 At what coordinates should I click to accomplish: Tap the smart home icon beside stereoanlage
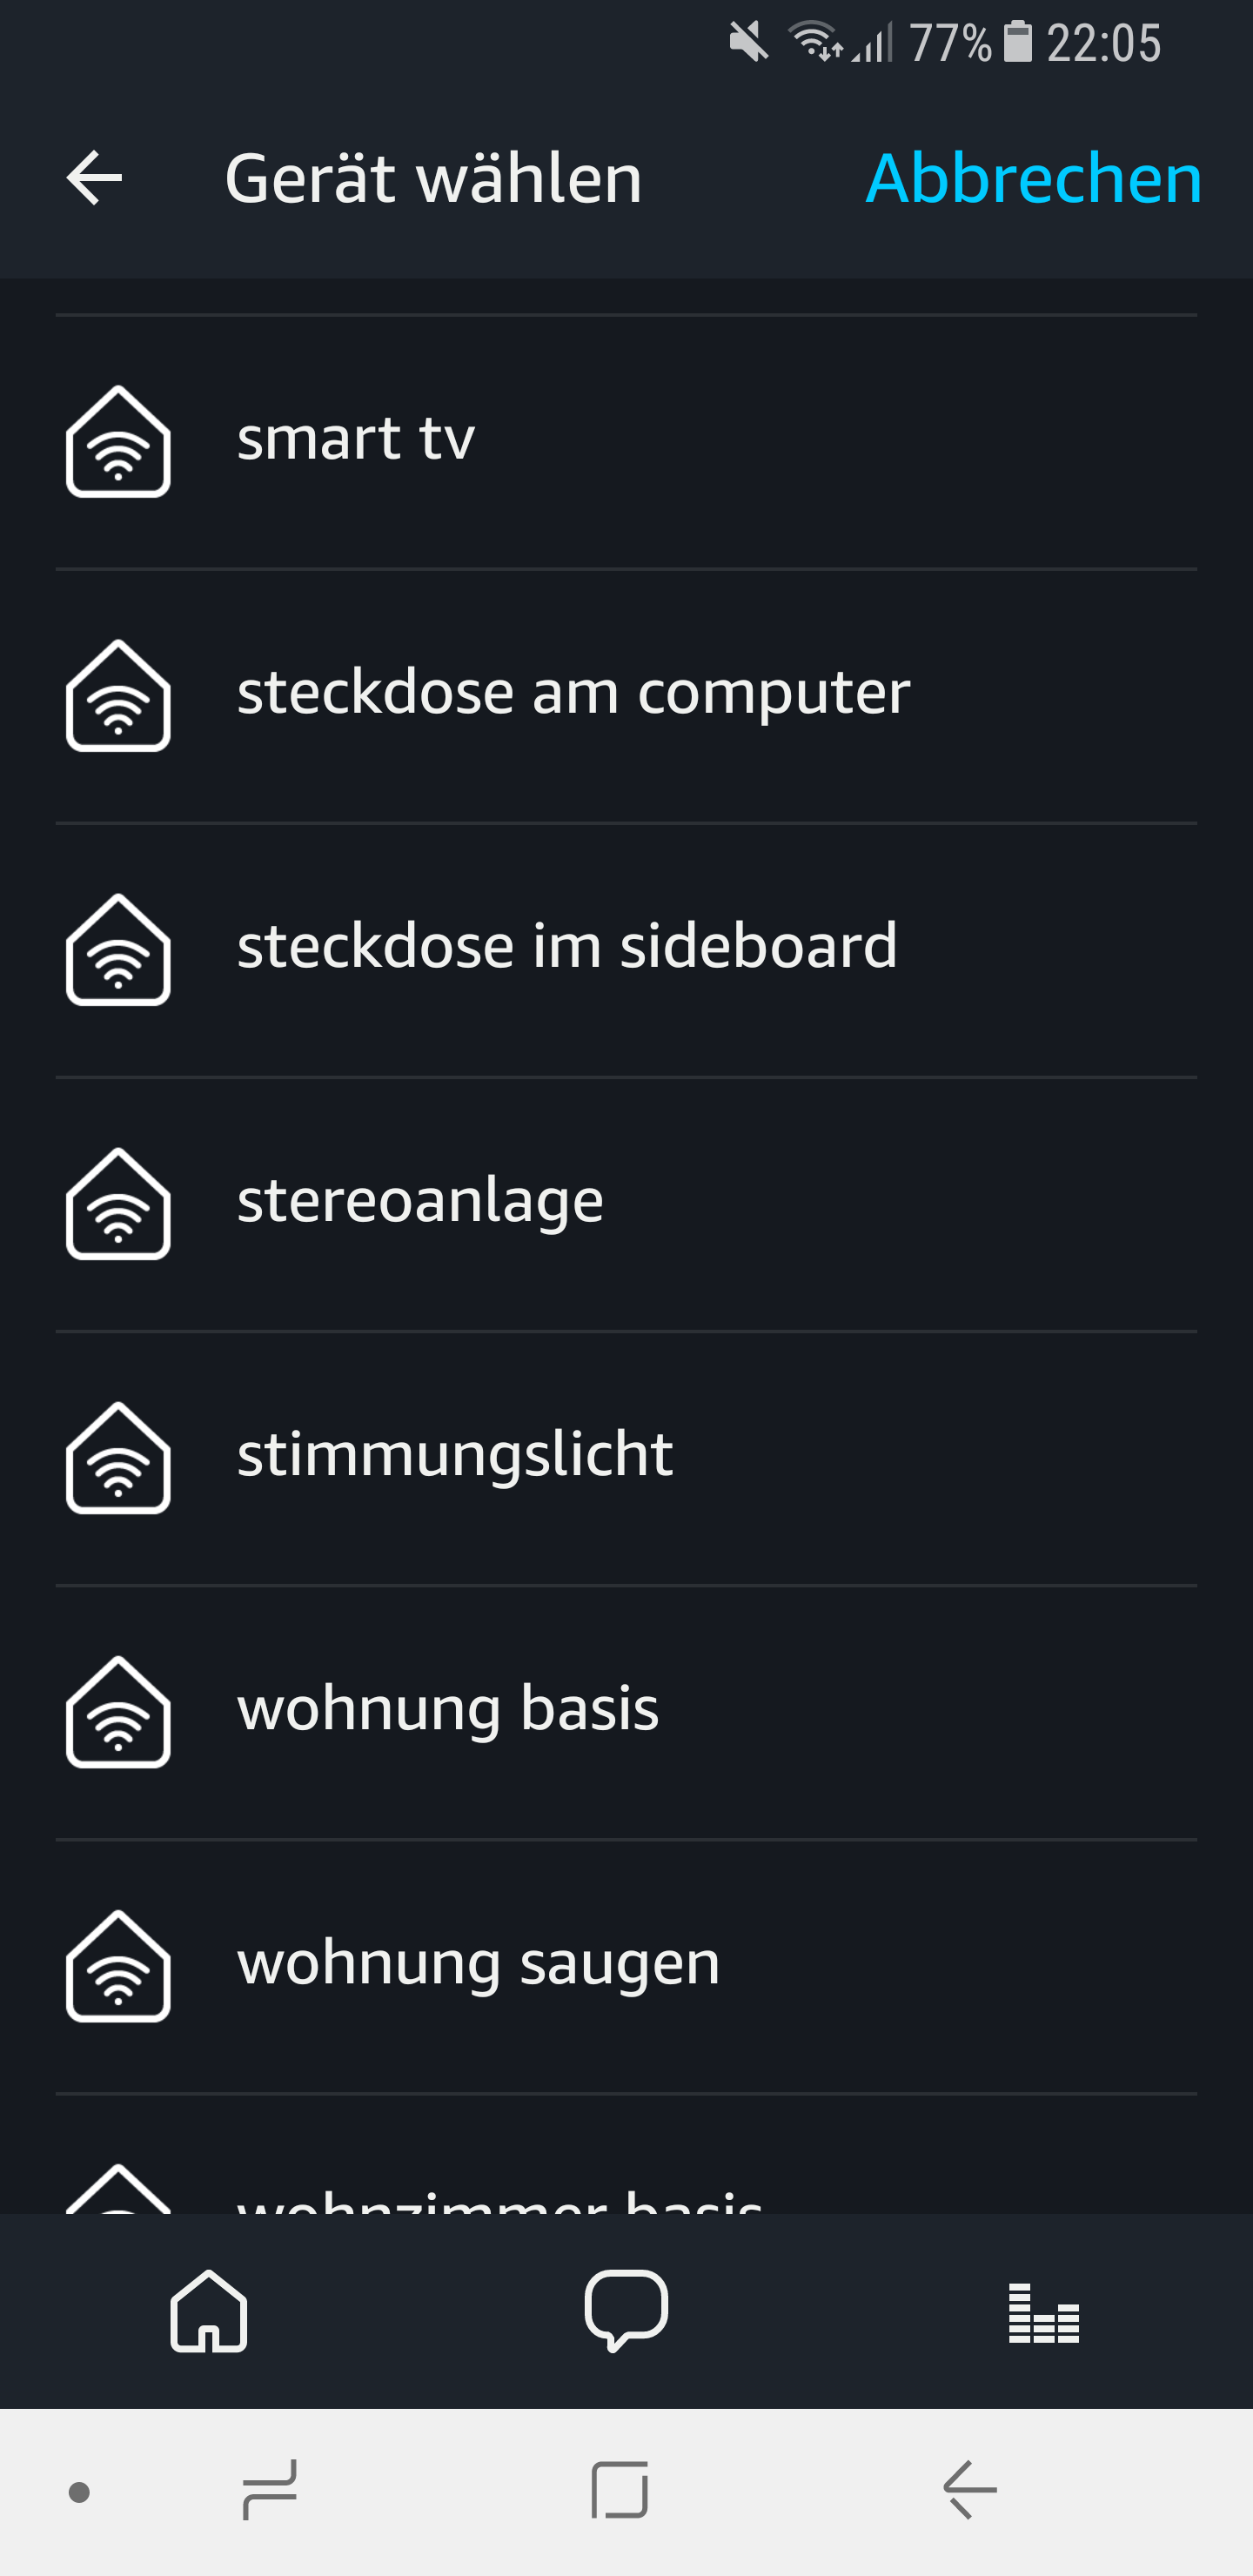[118, 1203]
